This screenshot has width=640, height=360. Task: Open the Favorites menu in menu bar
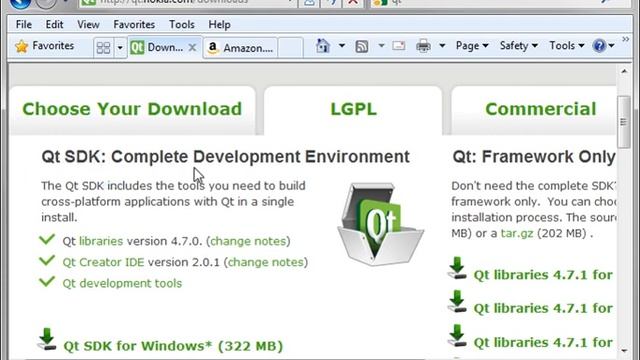(134, 25)
